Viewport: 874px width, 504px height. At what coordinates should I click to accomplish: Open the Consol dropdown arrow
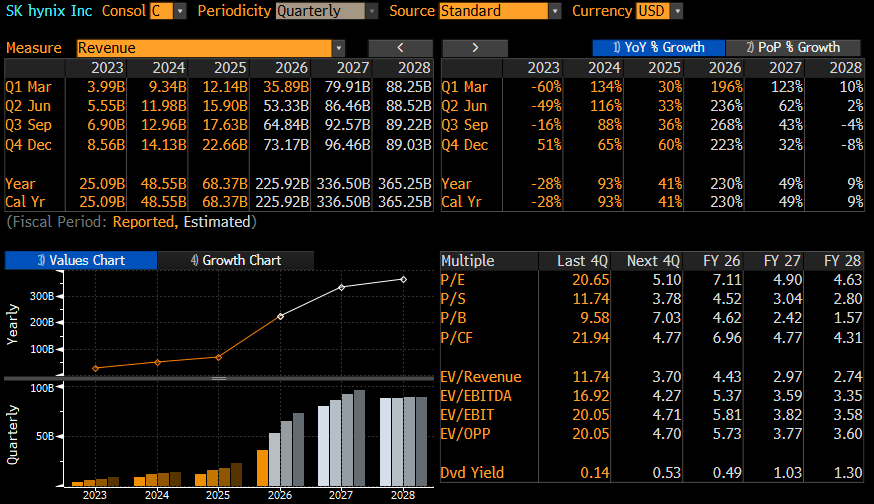179,11
